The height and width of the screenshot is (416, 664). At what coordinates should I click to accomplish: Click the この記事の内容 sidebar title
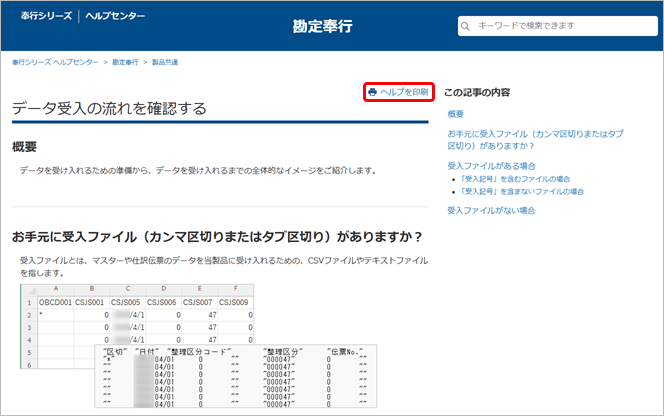click(x=477, y=92)
